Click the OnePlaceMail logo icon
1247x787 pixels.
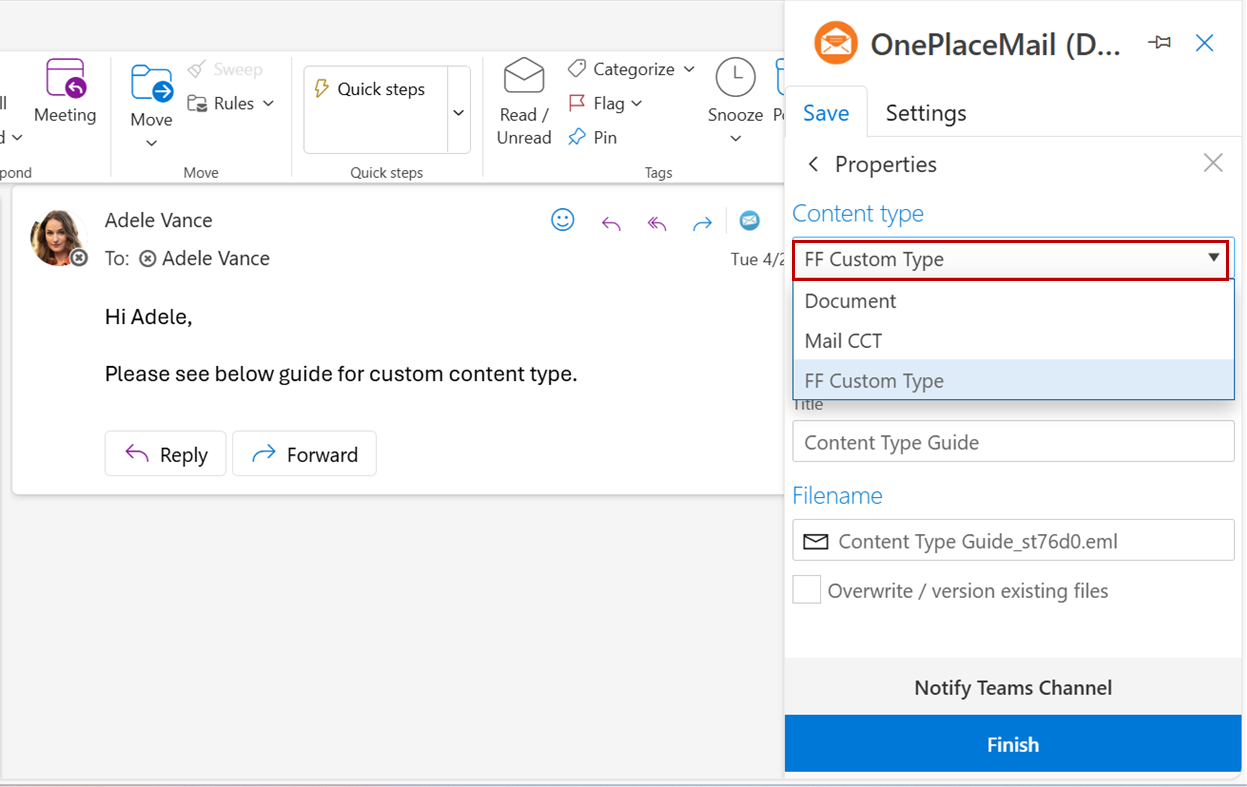836,43
